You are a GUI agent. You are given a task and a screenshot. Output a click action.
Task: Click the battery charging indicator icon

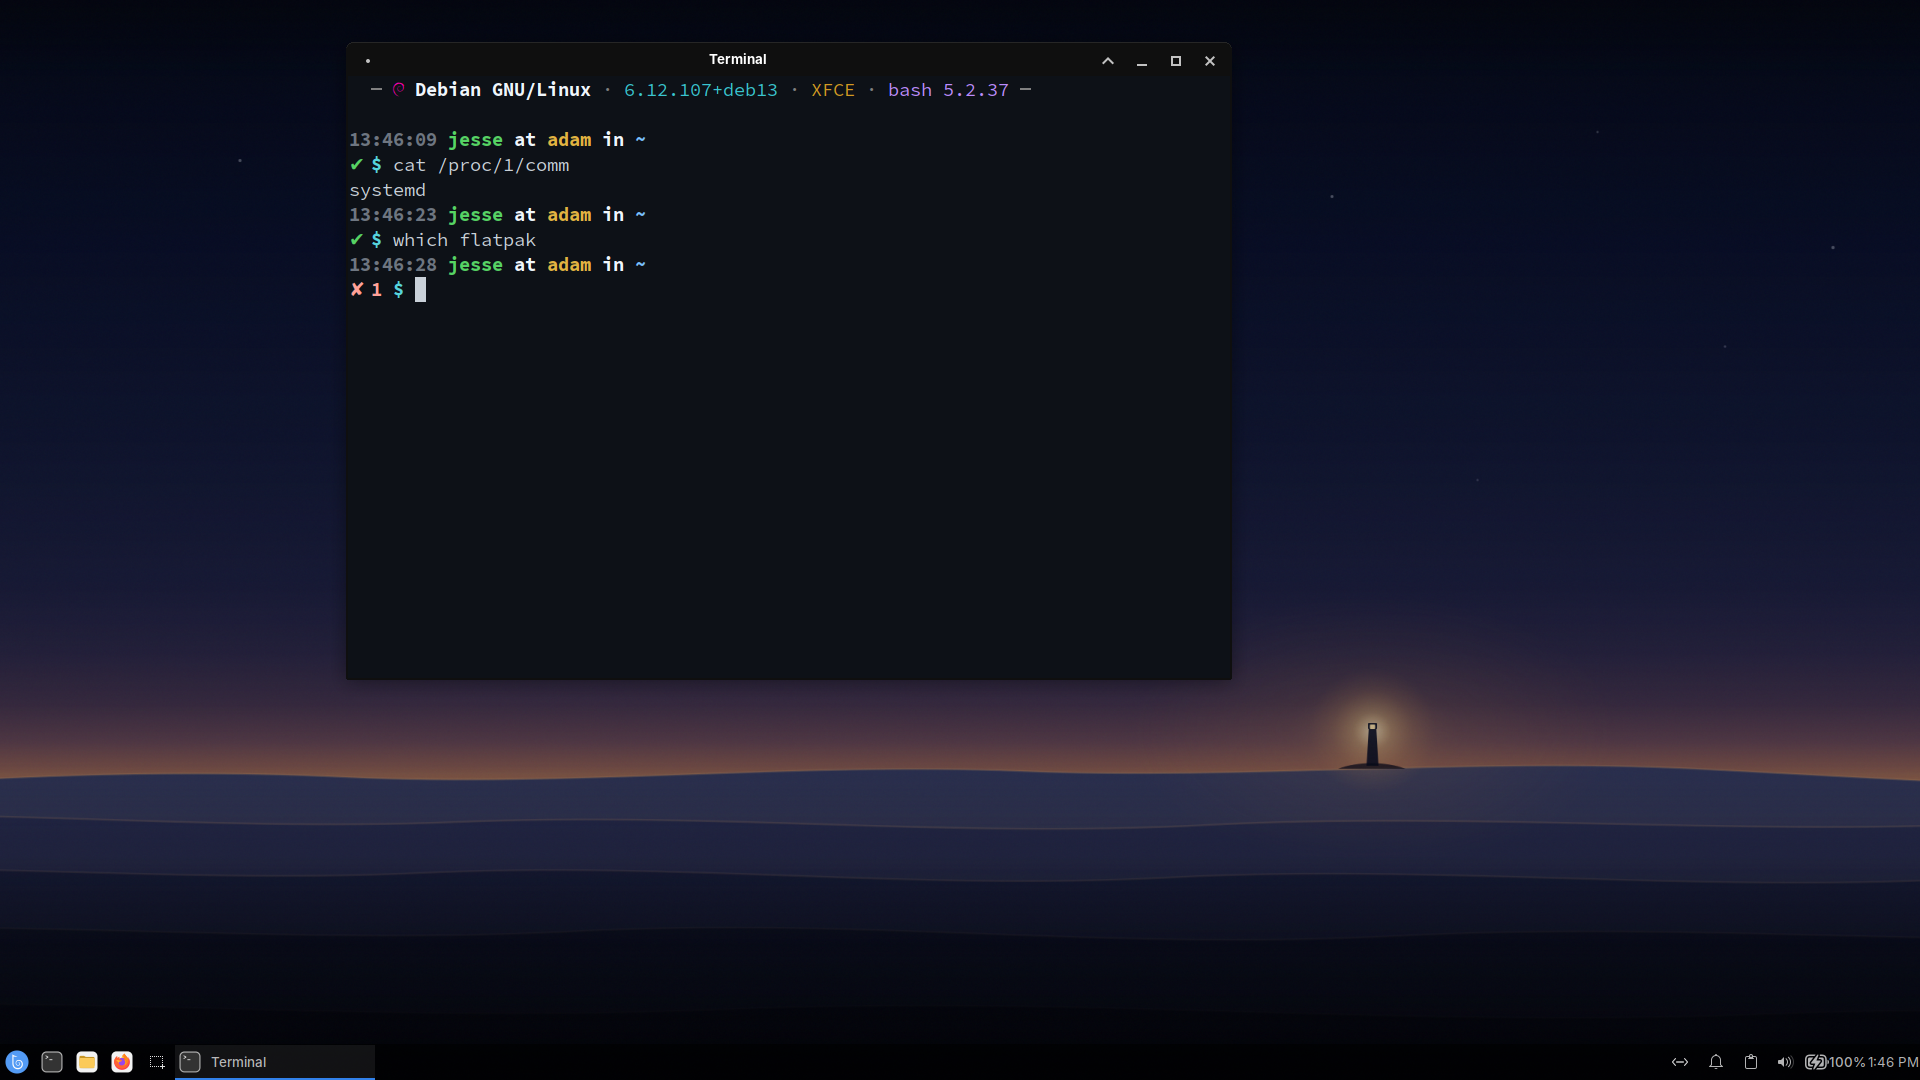1816,1062
